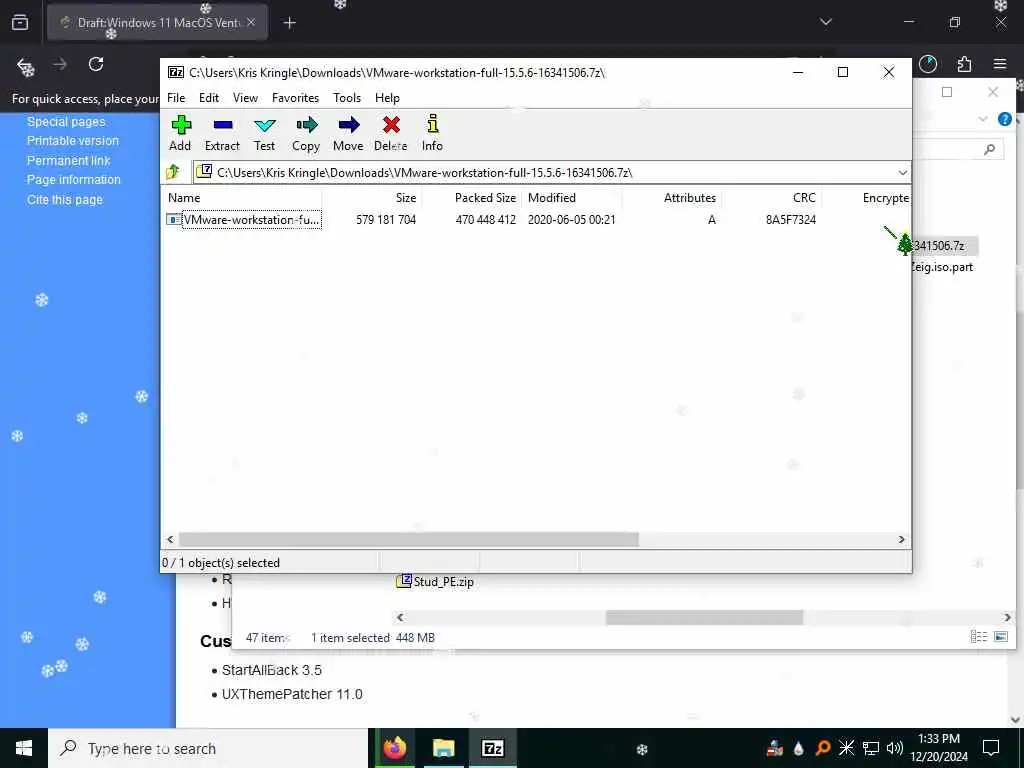Sort by the Size column header
The width and height of the screenshot is (1024, 768).
[371, 198]
